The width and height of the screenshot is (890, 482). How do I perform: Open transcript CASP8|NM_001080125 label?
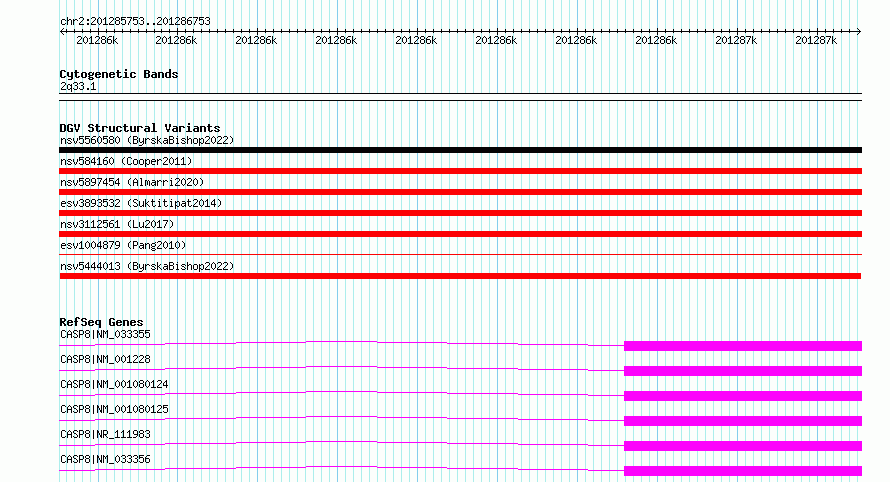coord(114,409)
